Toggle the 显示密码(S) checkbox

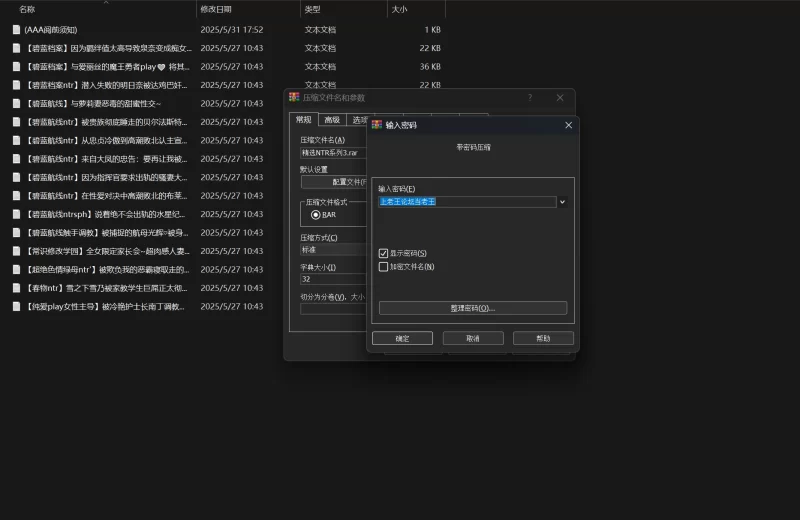click(383, 253)
